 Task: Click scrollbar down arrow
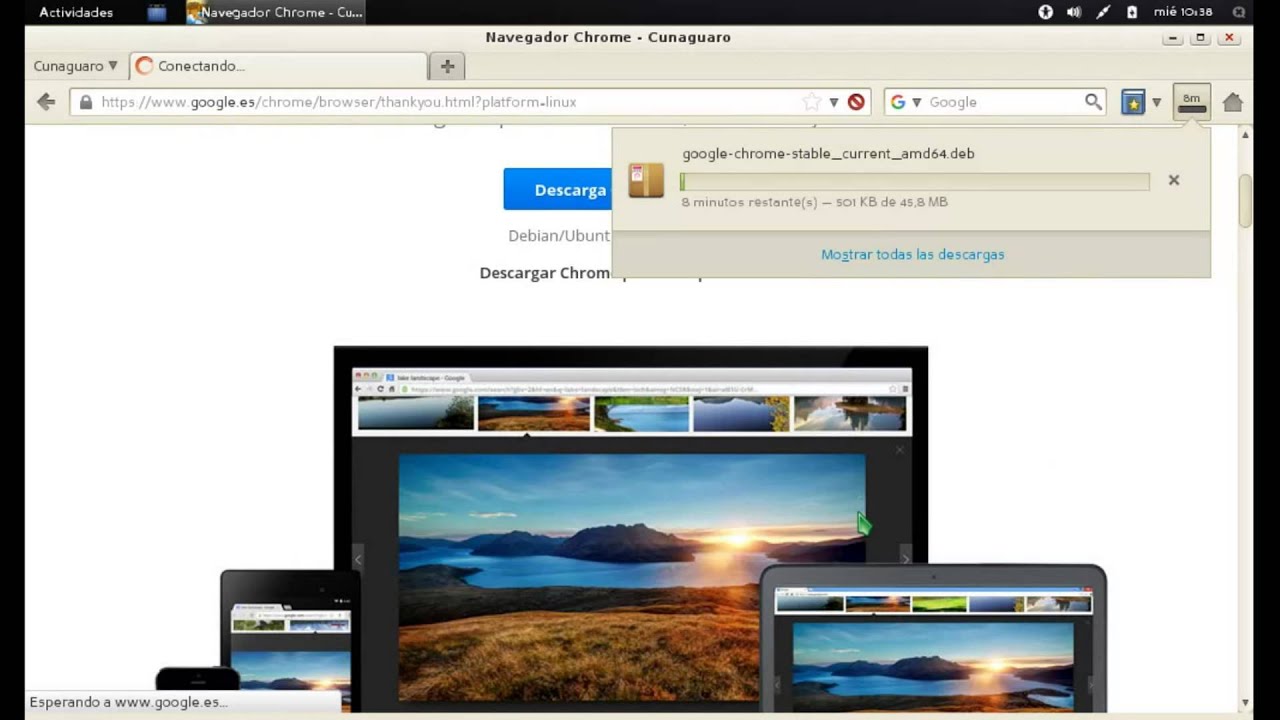click(1245, 703)
